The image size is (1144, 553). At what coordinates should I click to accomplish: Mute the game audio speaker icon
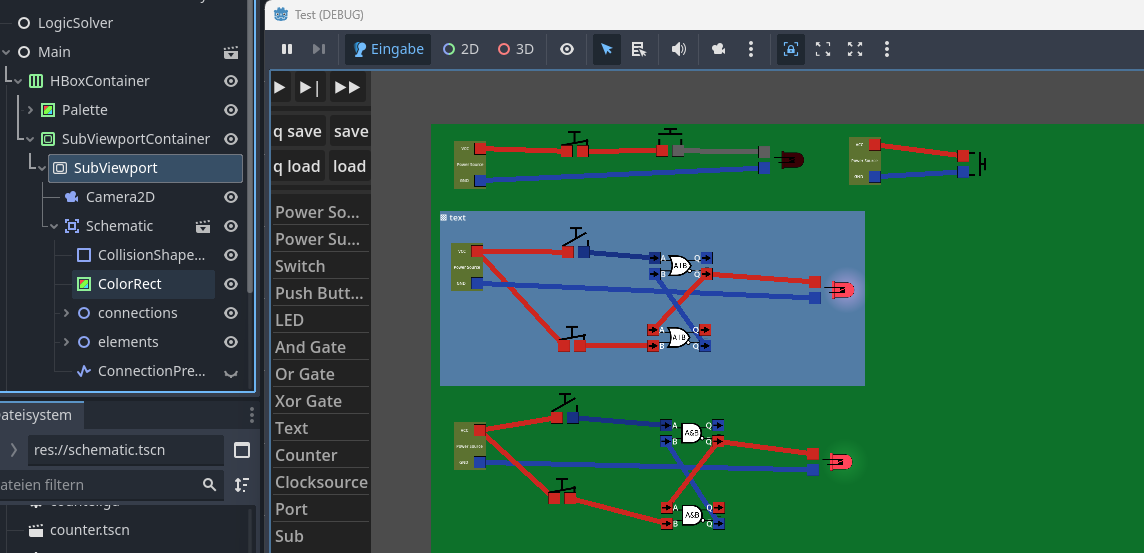pos(679,49)
